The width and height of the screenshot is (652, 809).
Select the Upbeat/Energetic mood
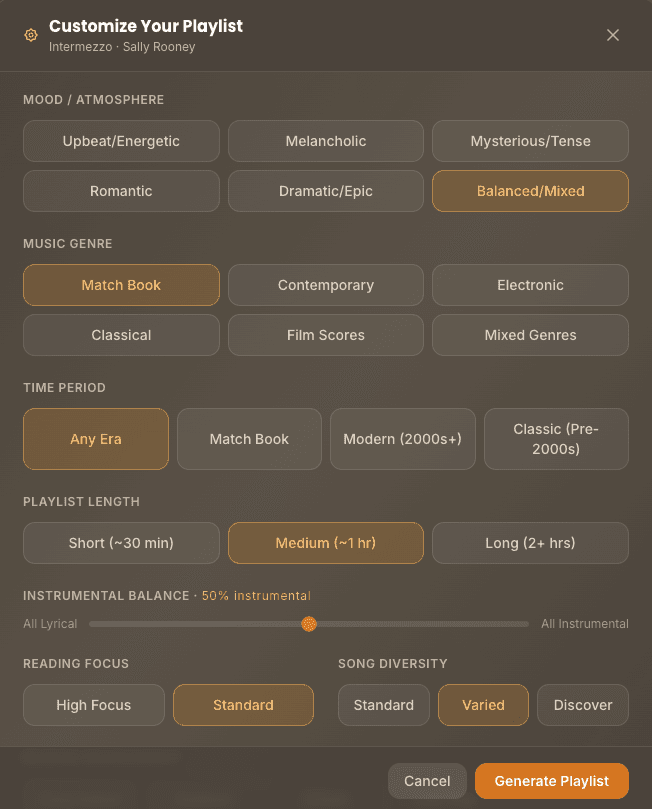[x=121, y=141]
